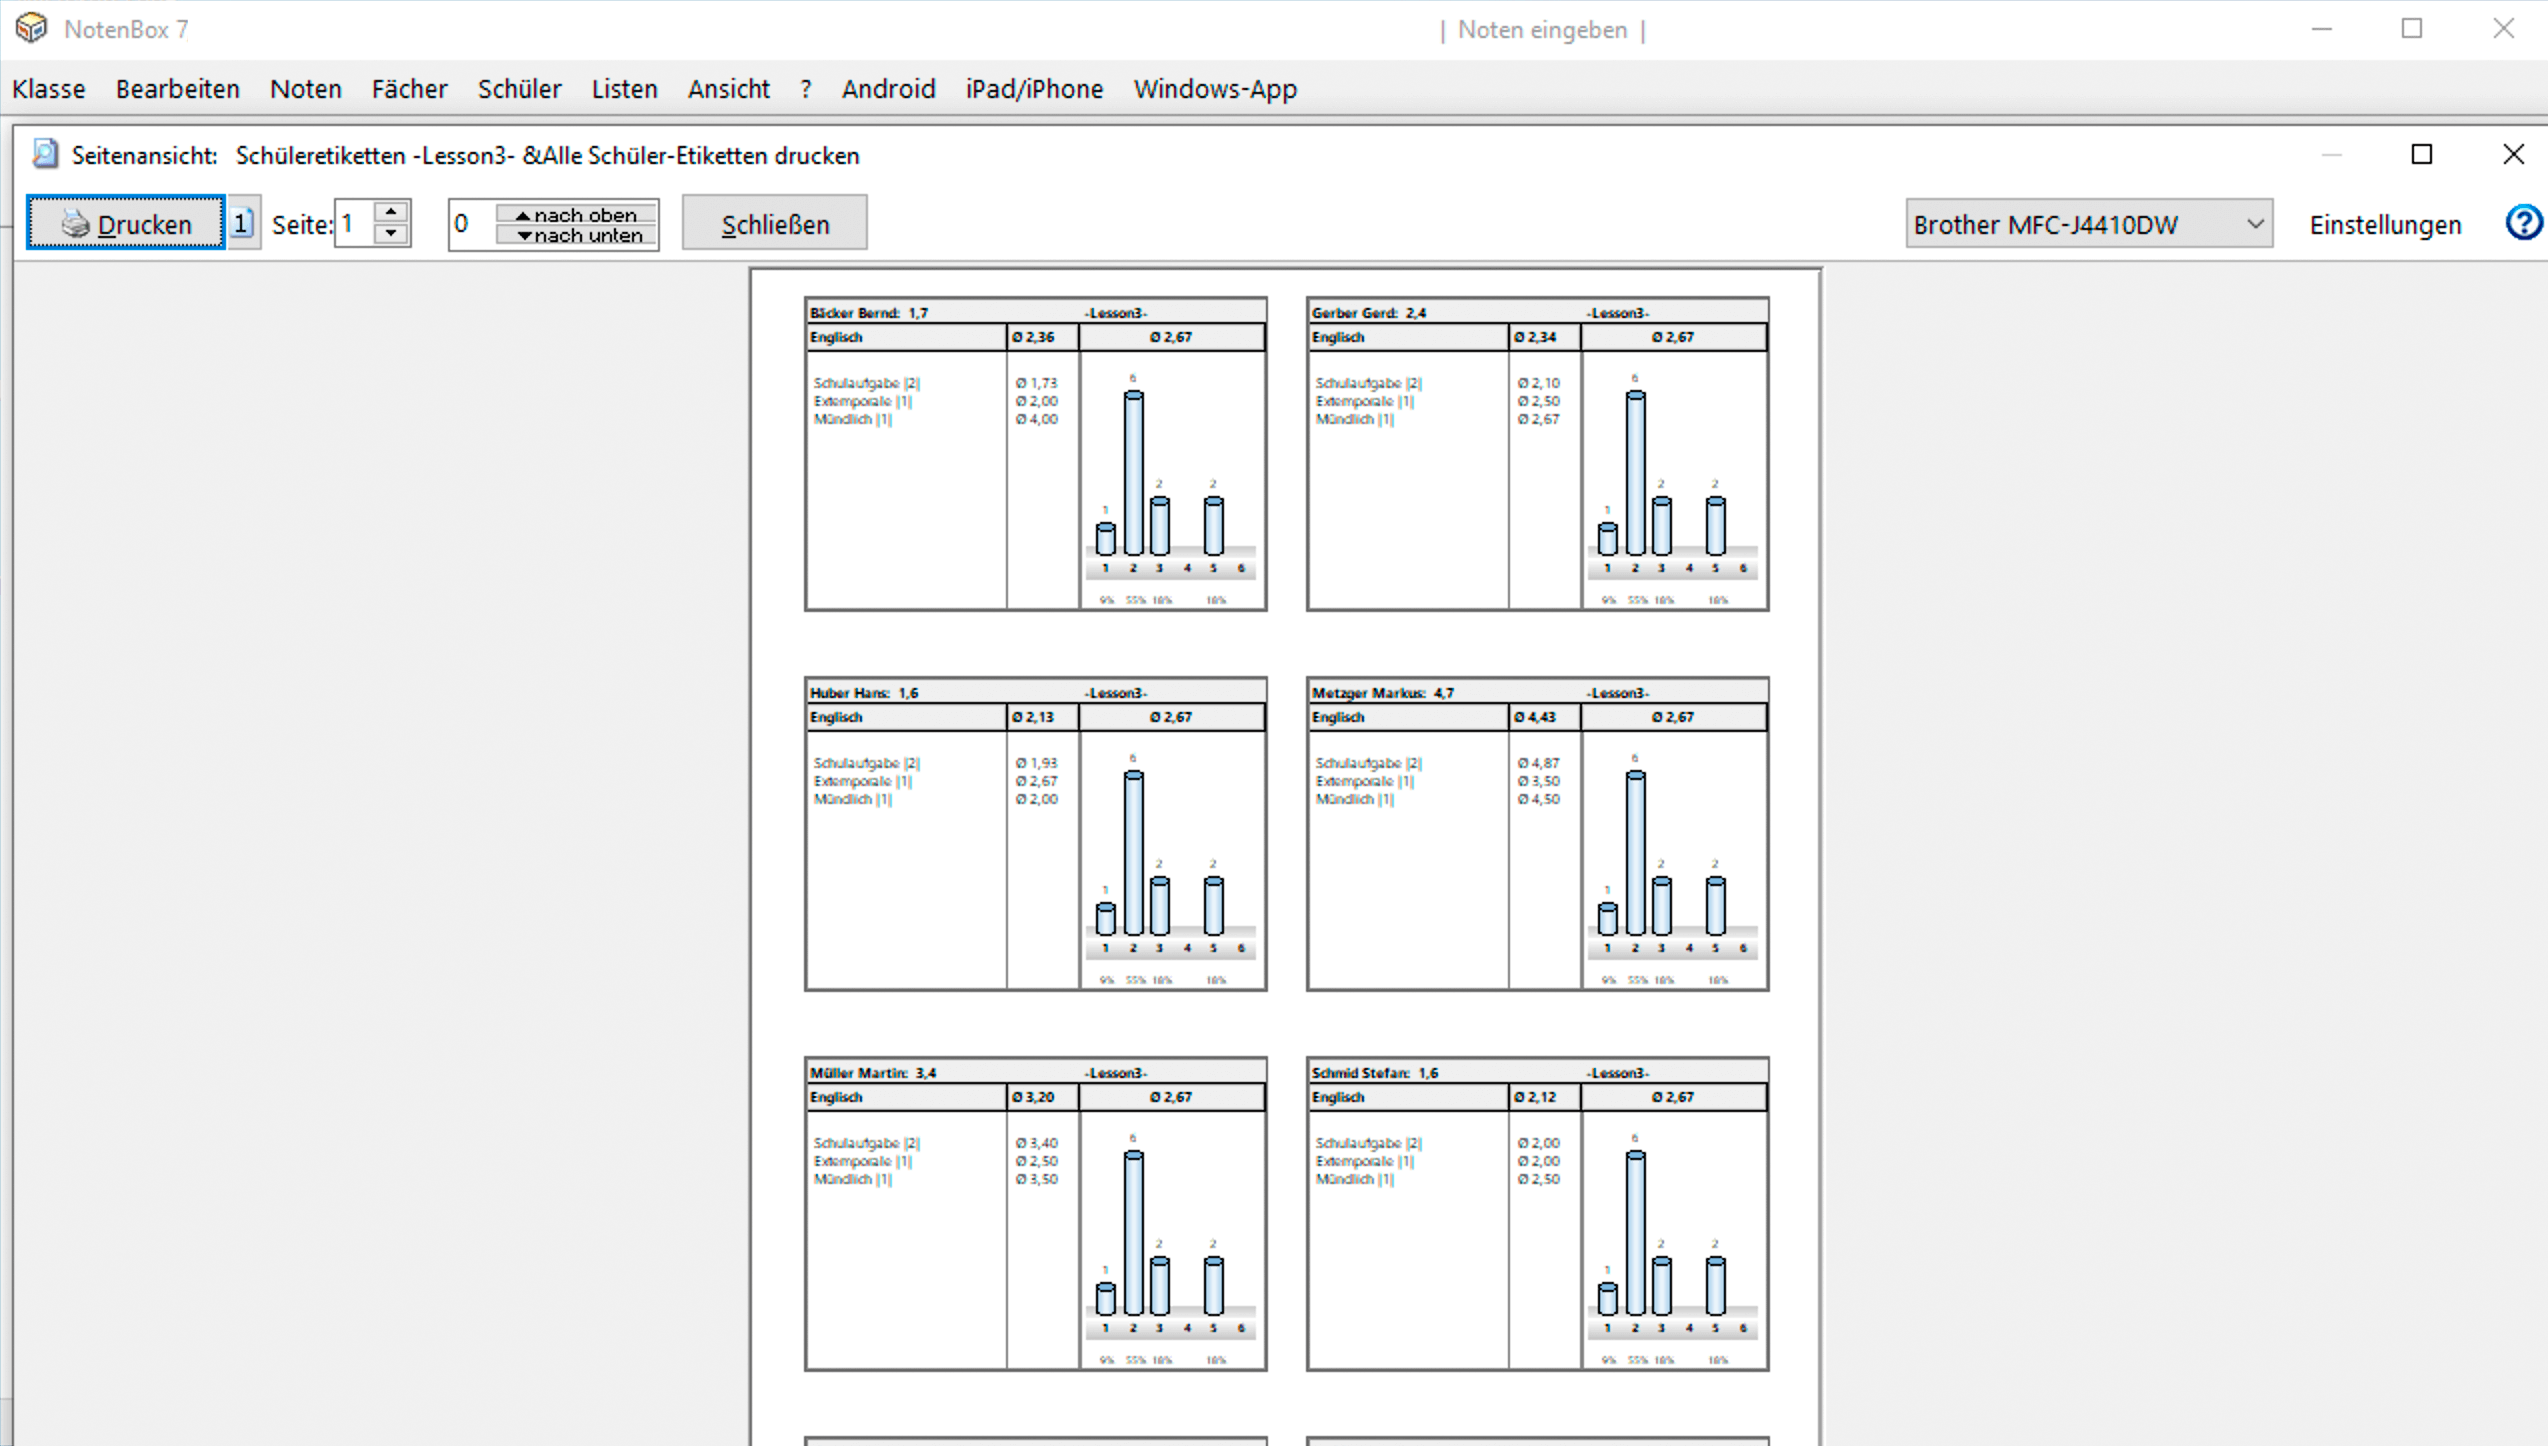Select the Bäcker Bernd label thumbnail
The width and height of the screenshot is (2548, 1446).
coord(1035,453)
